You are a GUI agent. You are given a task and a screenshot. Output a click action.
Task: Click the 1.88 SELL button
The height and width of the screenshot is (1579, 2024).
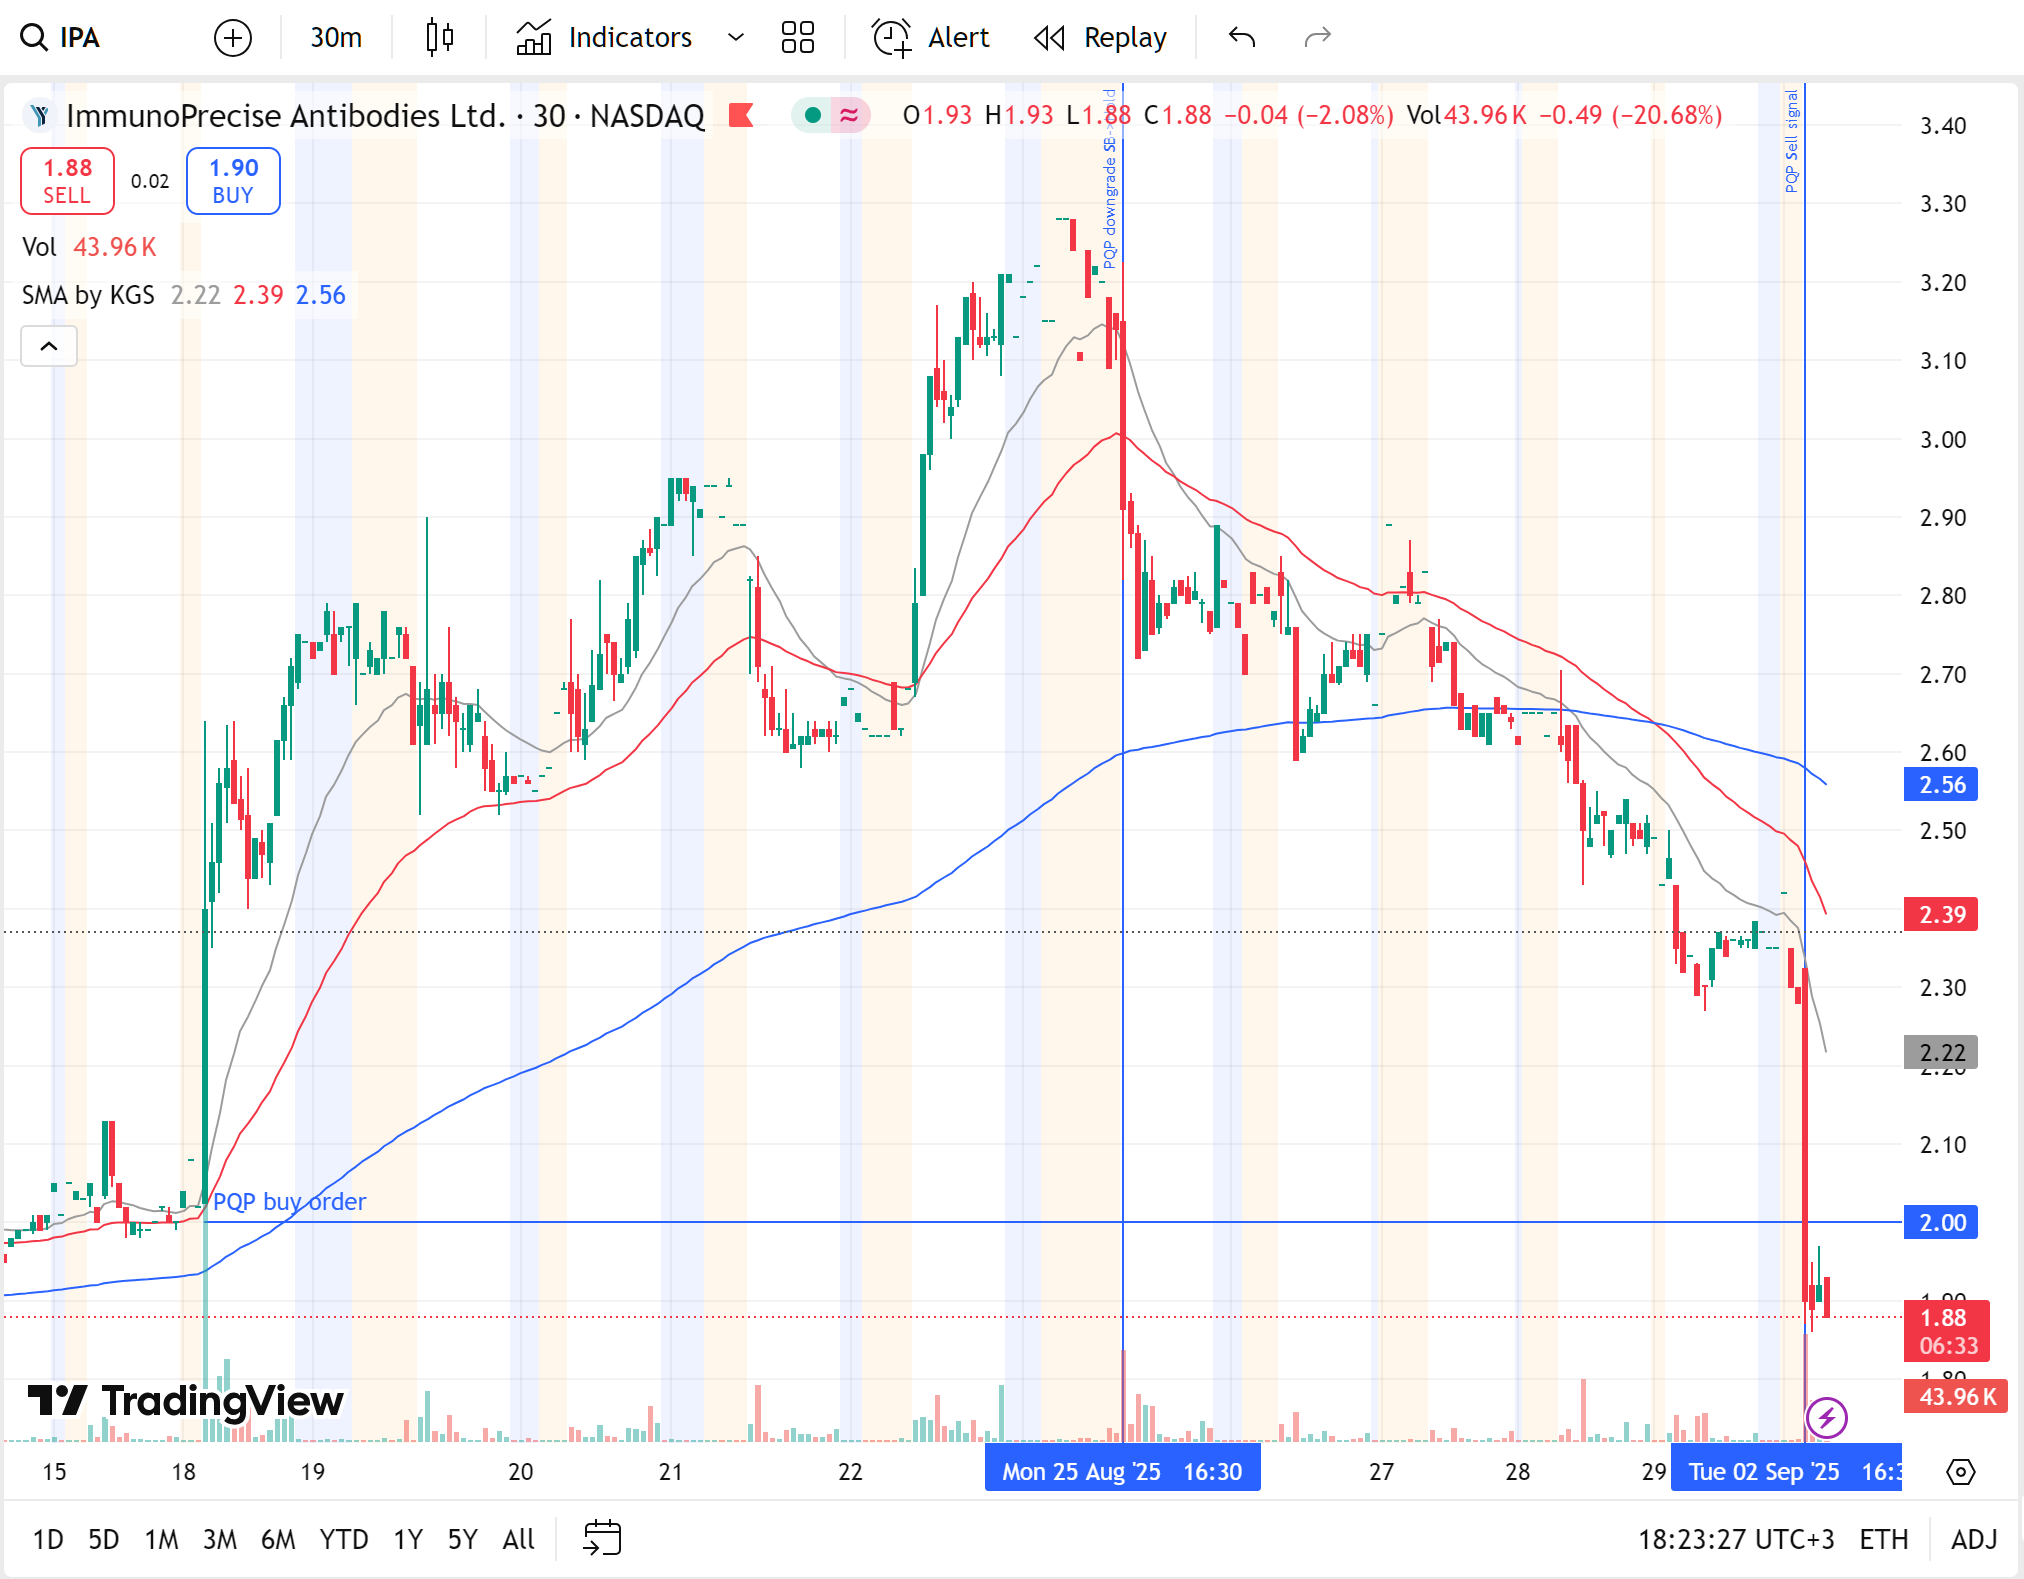[x=67, y=181]
